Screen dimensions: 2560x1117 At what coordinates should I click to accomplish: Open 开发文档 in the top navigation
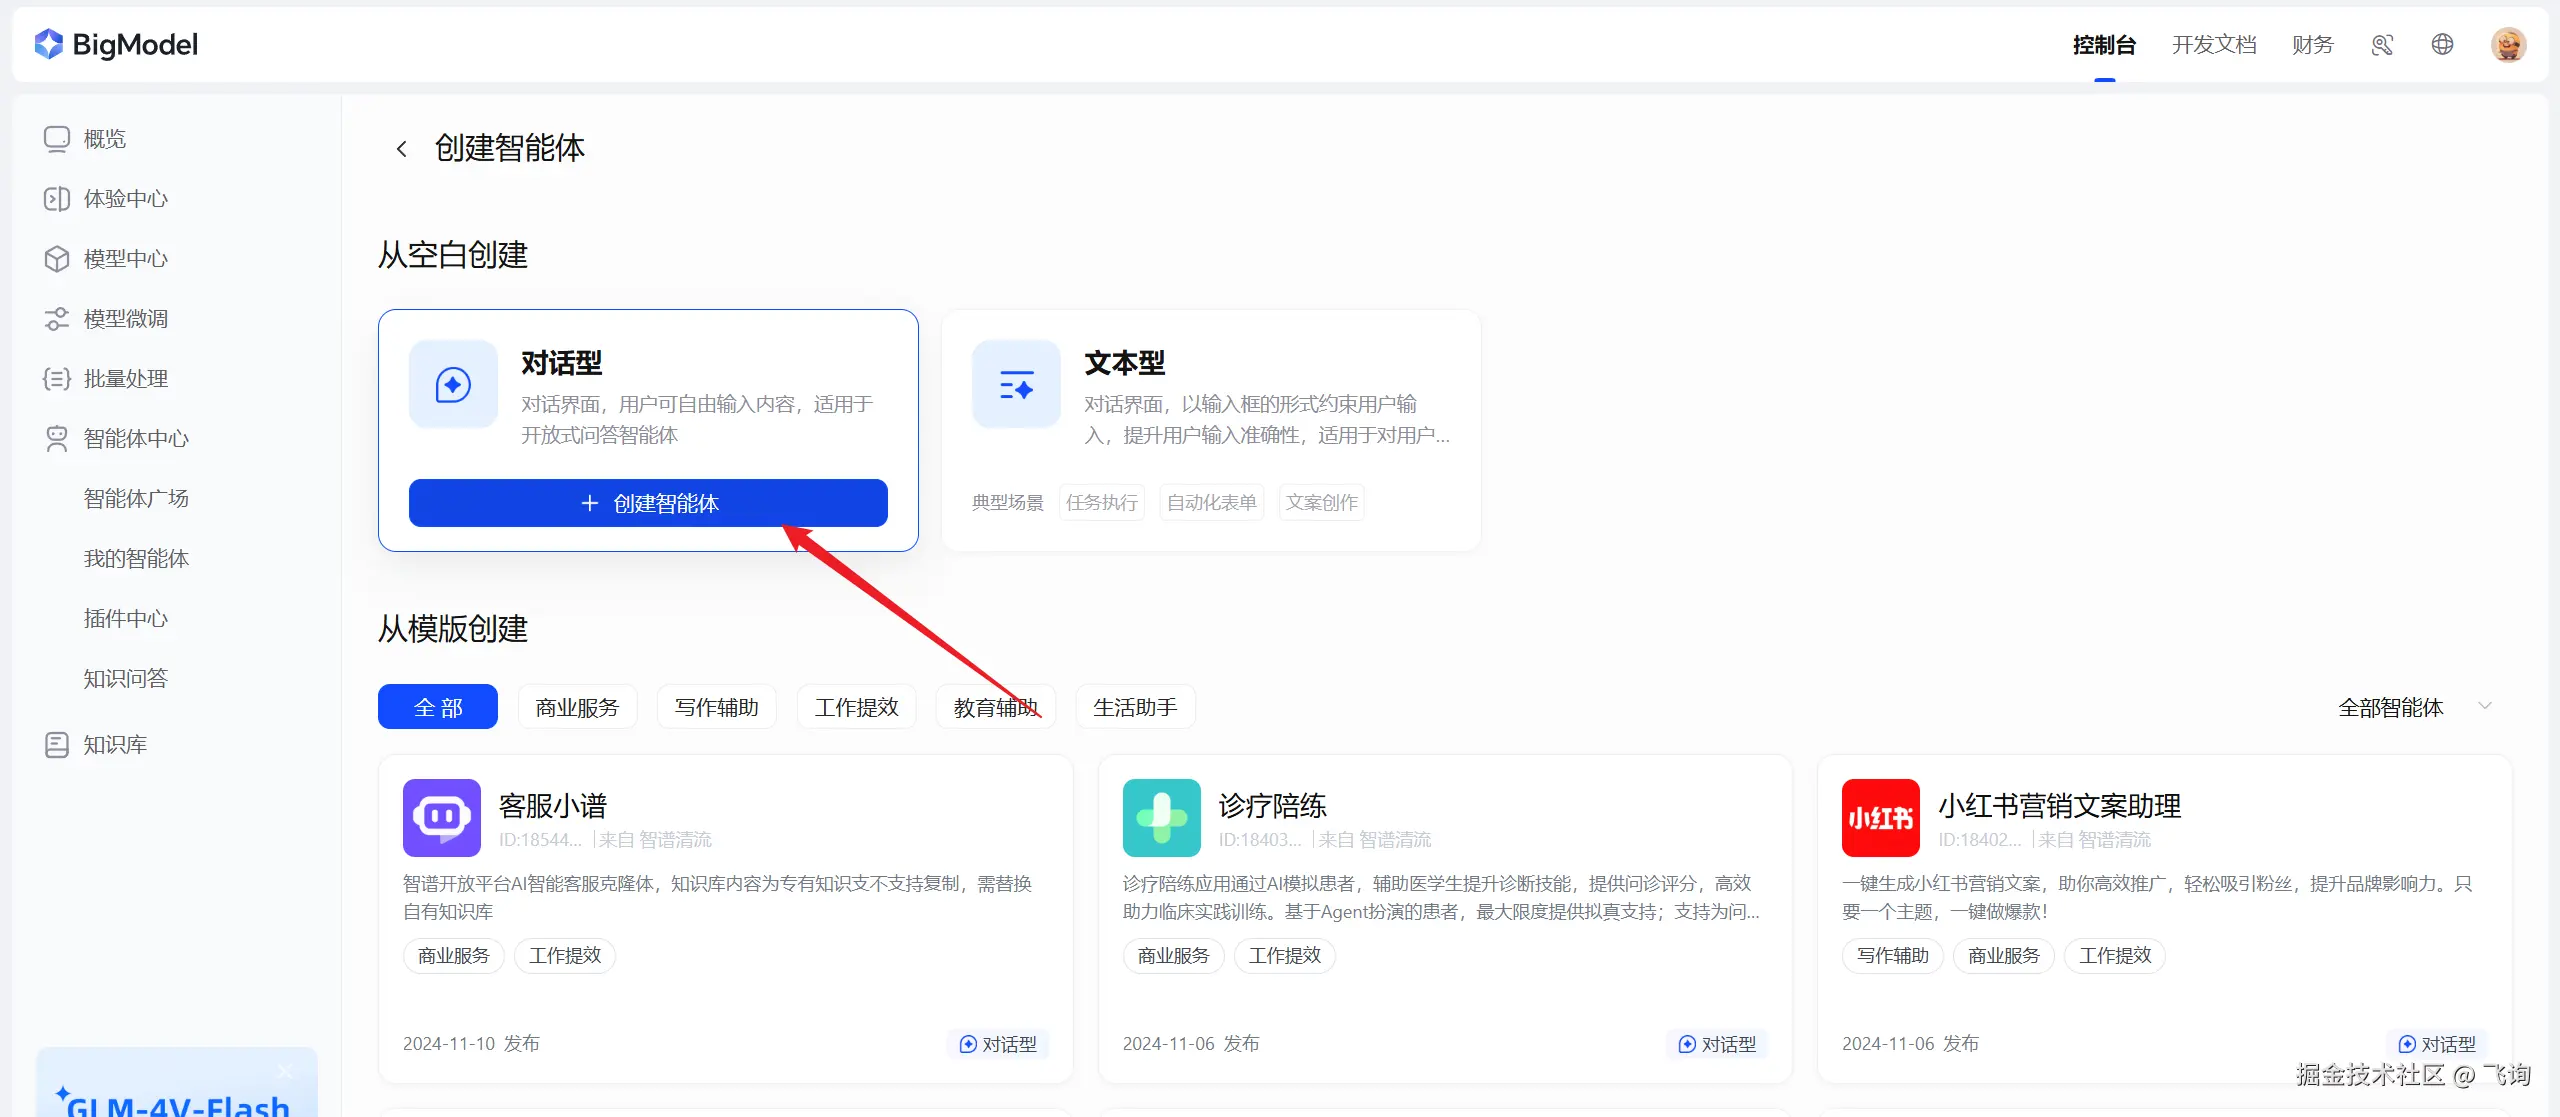(x=2213, y=45)
